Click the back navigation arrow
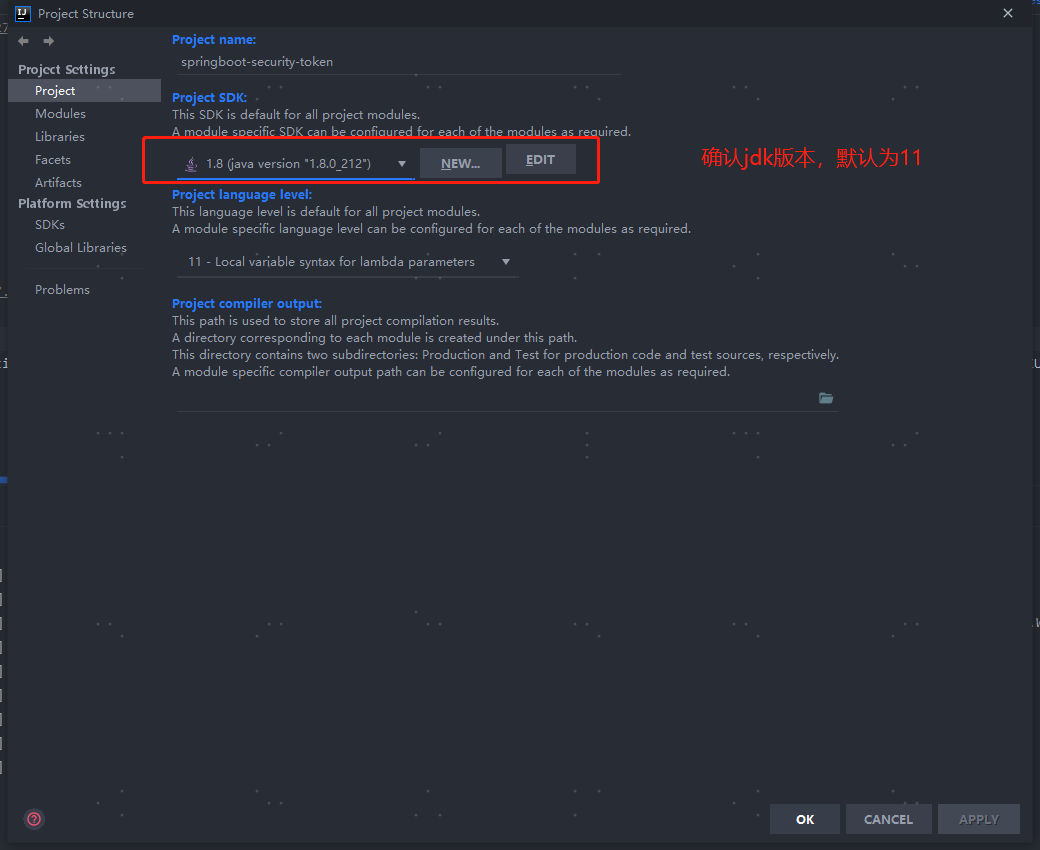This screenshot has height=850, width=1040. (23, 41)
